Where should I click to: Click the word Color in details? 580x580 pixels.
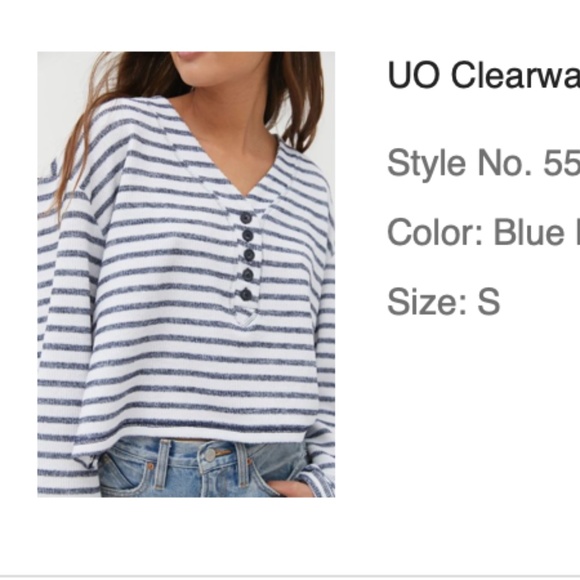(435, 232)
